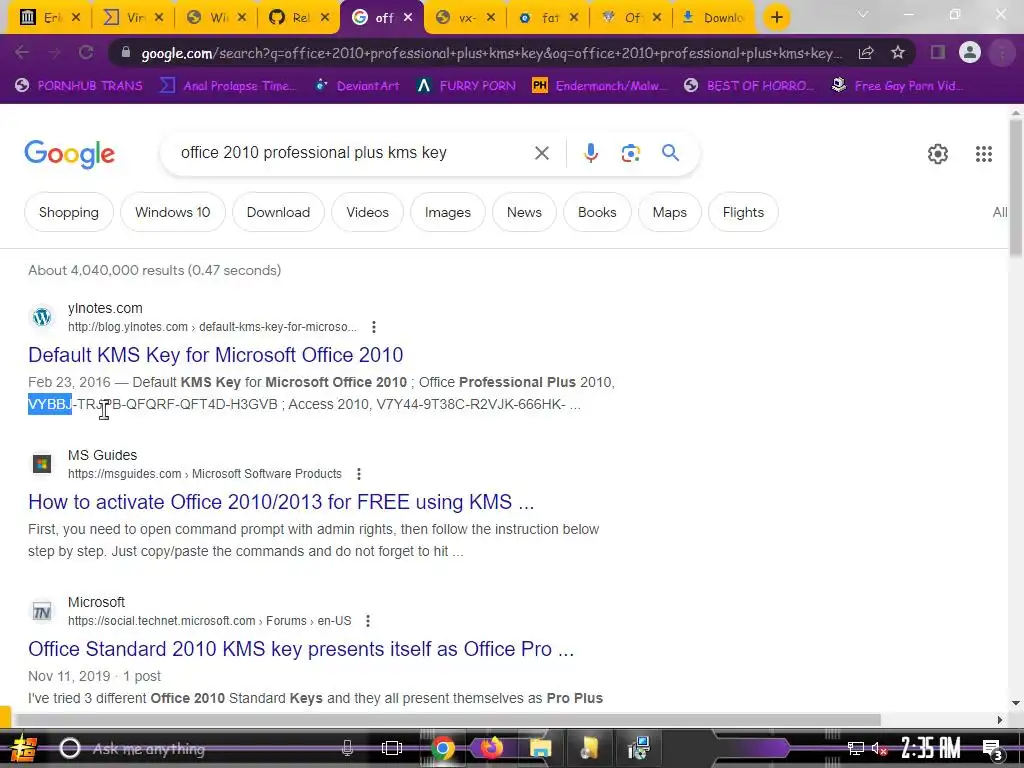Select the Download filter chip

[278, 212]
